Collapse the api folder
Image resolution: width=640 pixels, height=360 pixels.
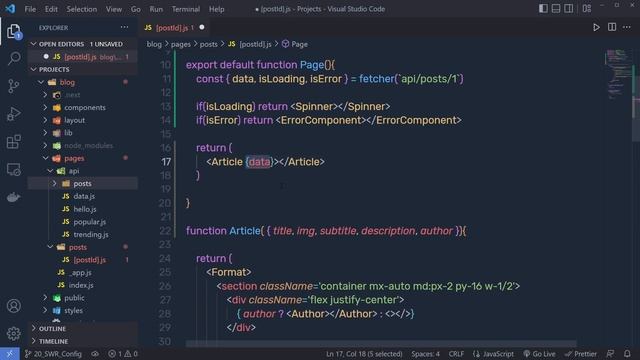pos(82,171)
